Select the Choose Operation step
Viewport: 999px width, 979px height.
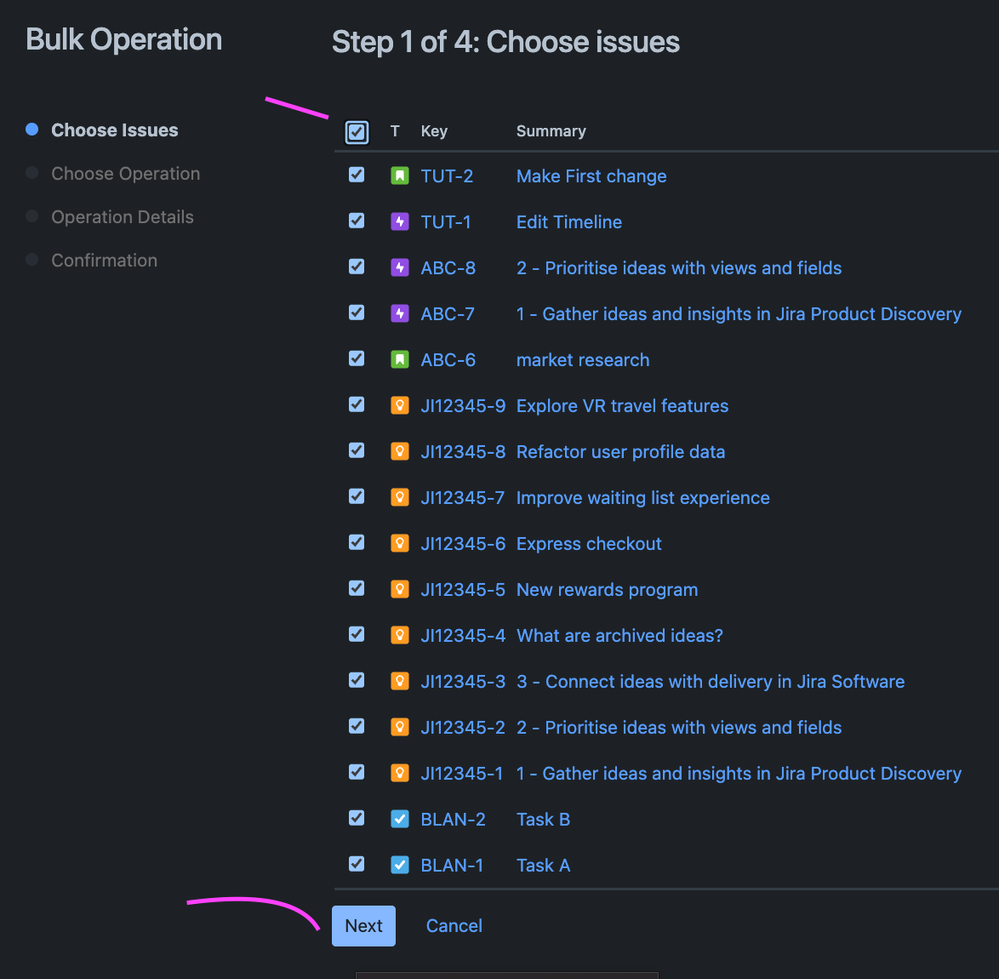125,173
